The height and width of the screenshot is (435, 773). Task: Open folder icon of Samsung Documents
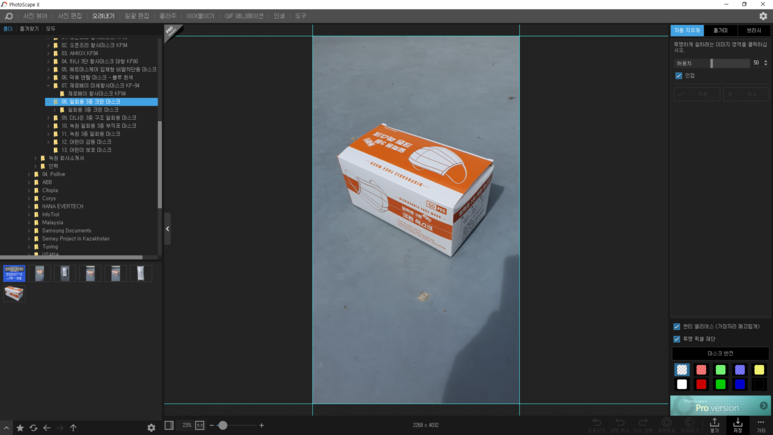point(36,230)
